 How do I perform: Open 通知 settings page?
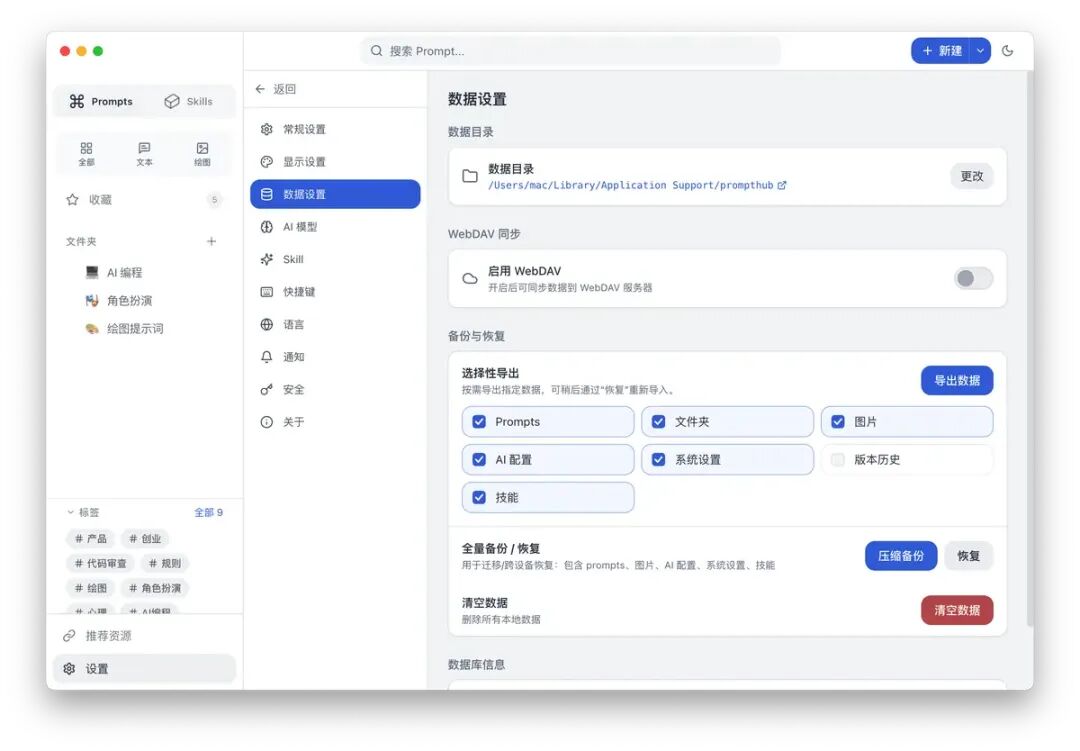point(335,357)
